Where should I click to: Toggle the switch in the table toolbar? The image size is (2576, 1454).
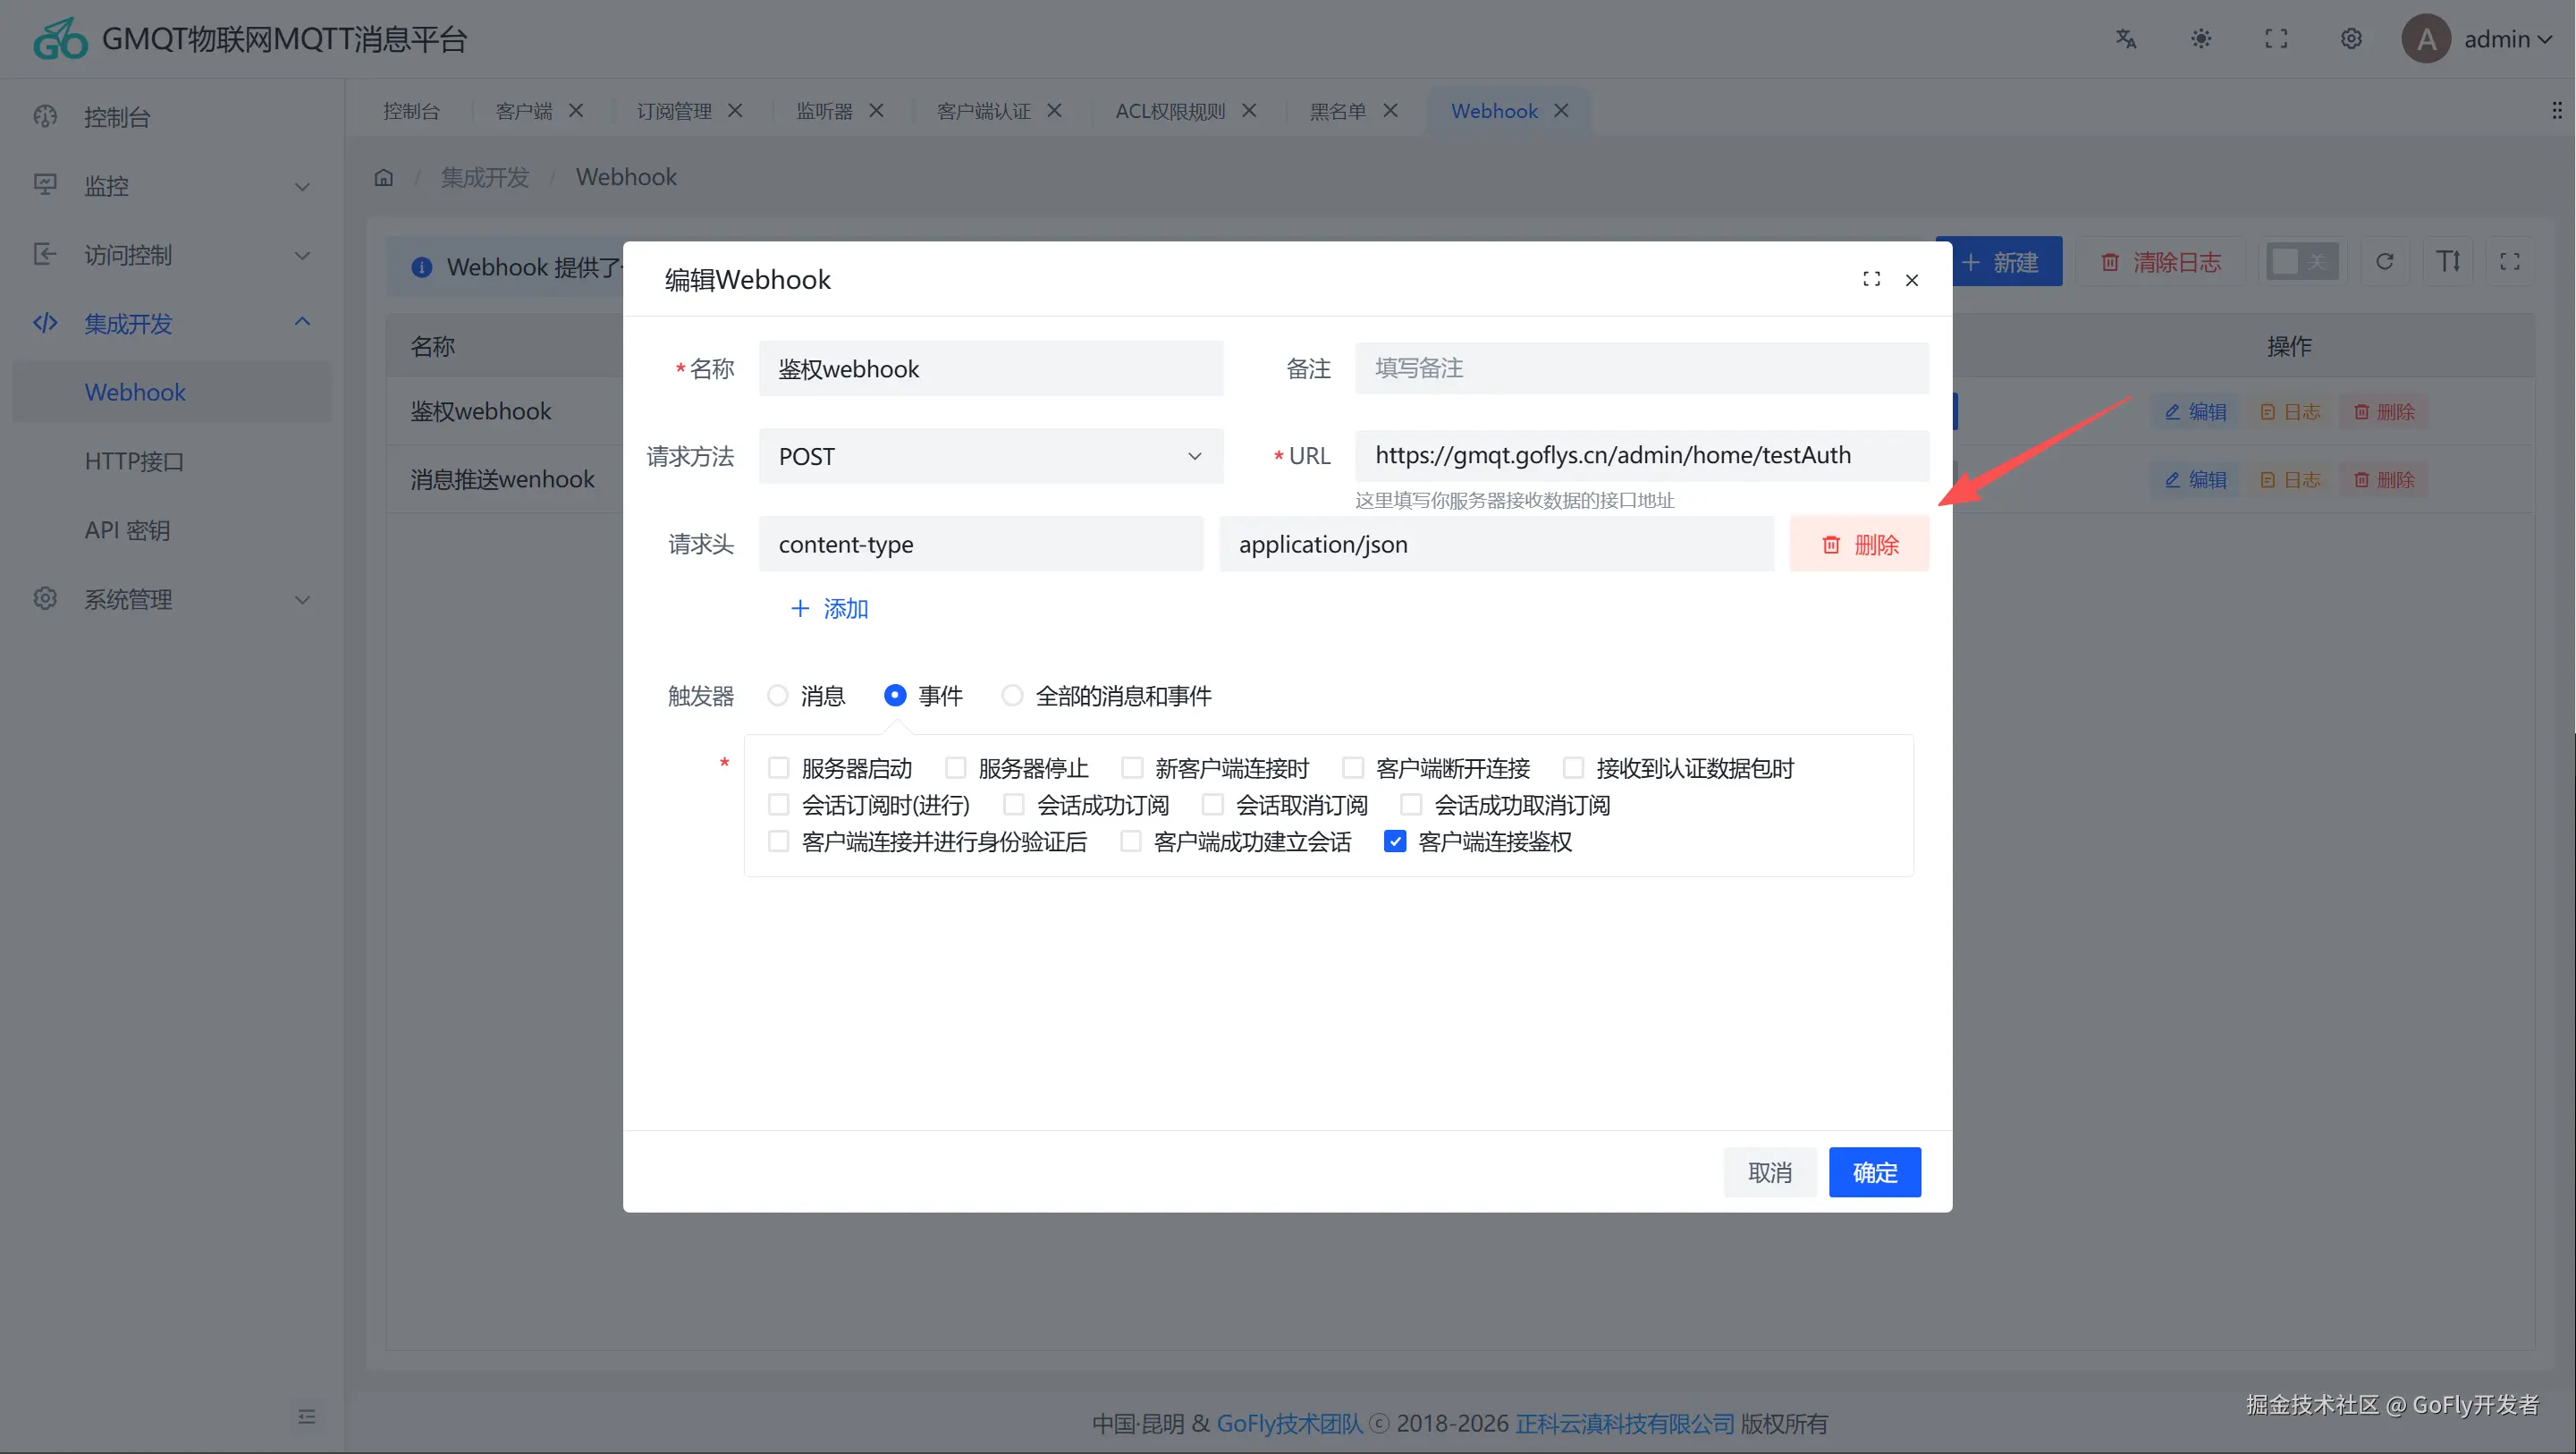pos(2302,262)
